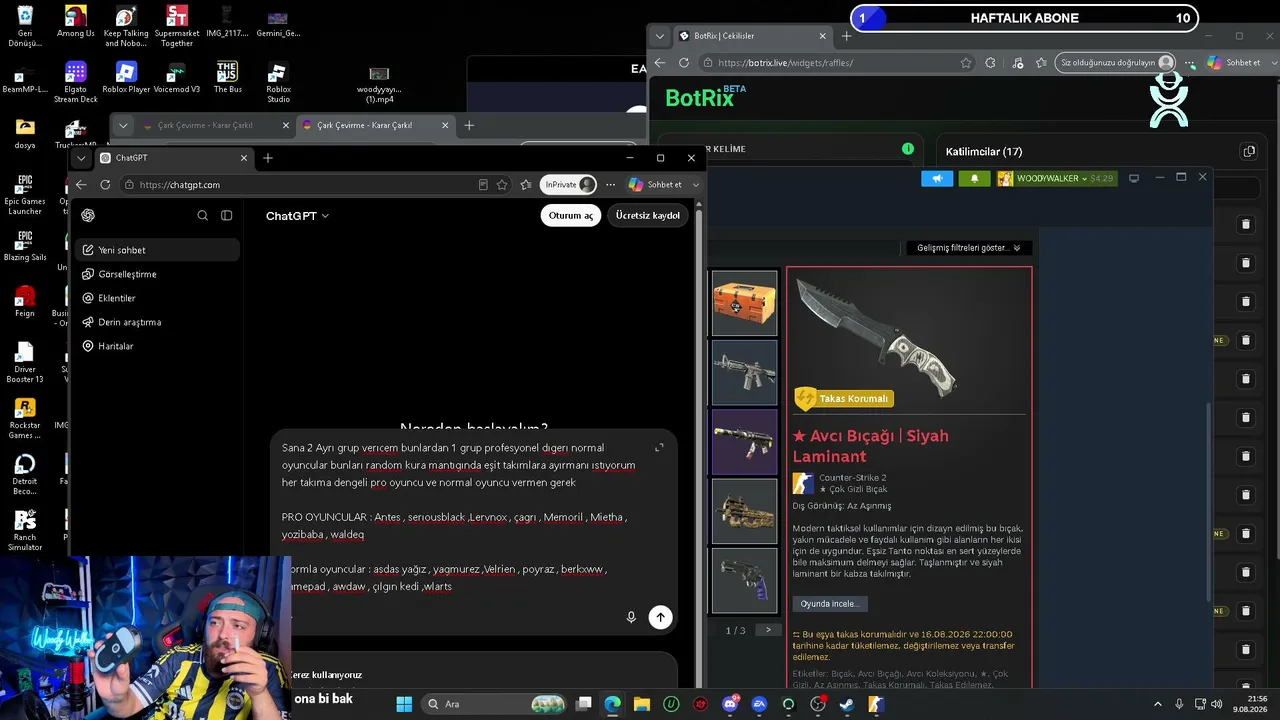Click the Oturum aç button
This screenshot has height=720, width=1280.
[x=571, y=215]
